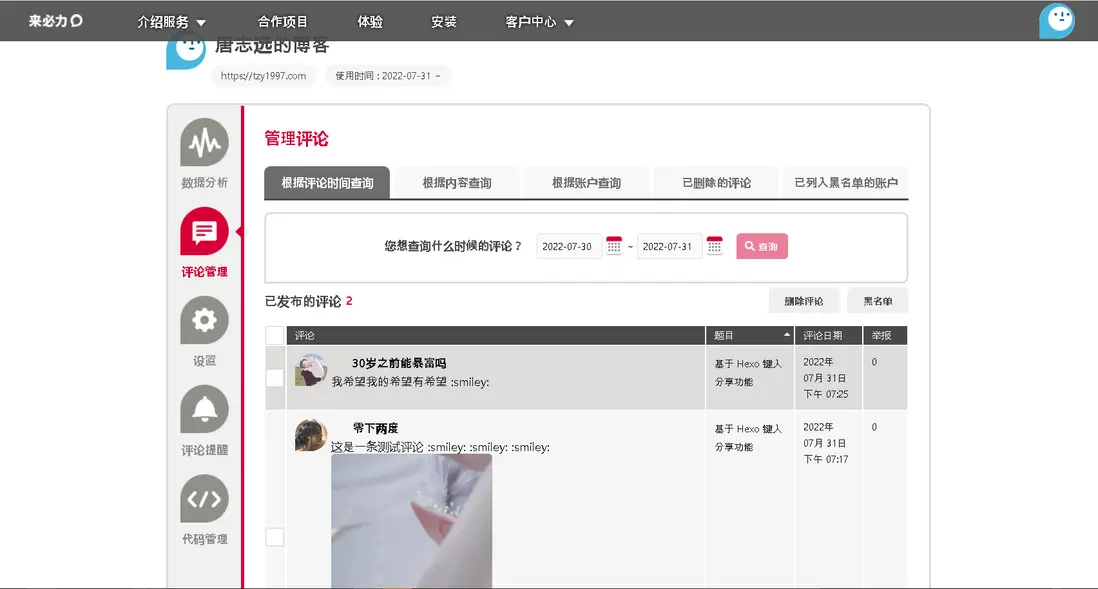This screenshot has width=1098, height=589.
Task: Click avatar of commenter 30岁之前能暴富吗
Action: click(310, 370)
